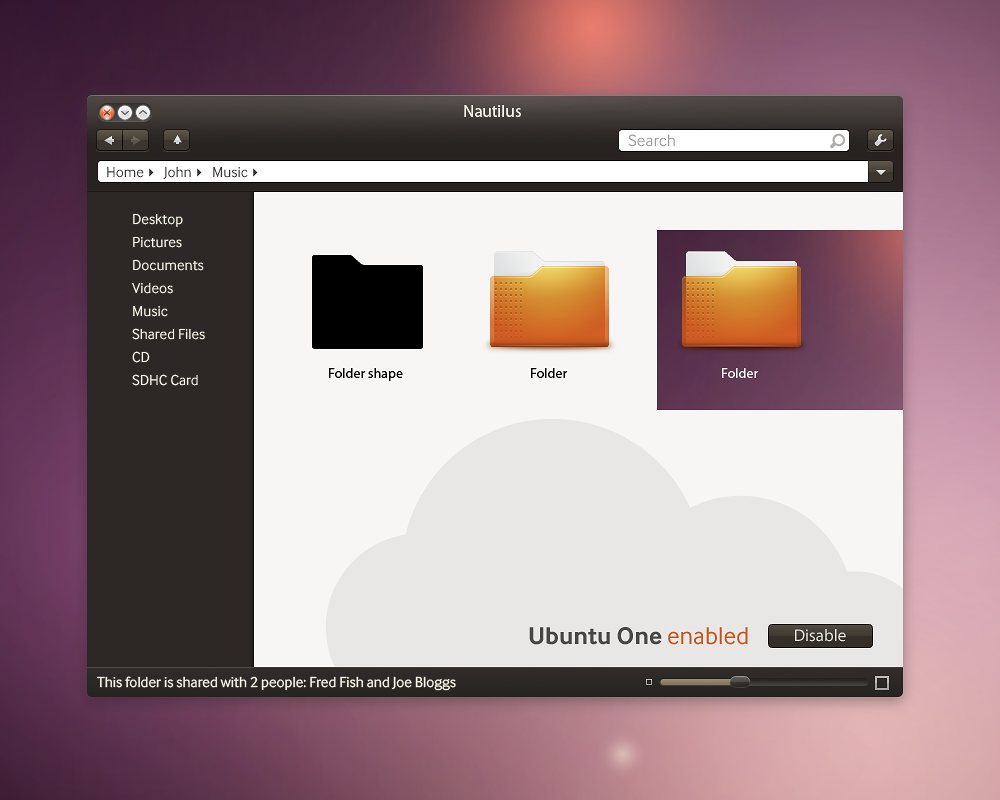Viewport: 1000px width, 800px height.
Task: Click the small zoom-out square icon
Action: click(649, 682)
